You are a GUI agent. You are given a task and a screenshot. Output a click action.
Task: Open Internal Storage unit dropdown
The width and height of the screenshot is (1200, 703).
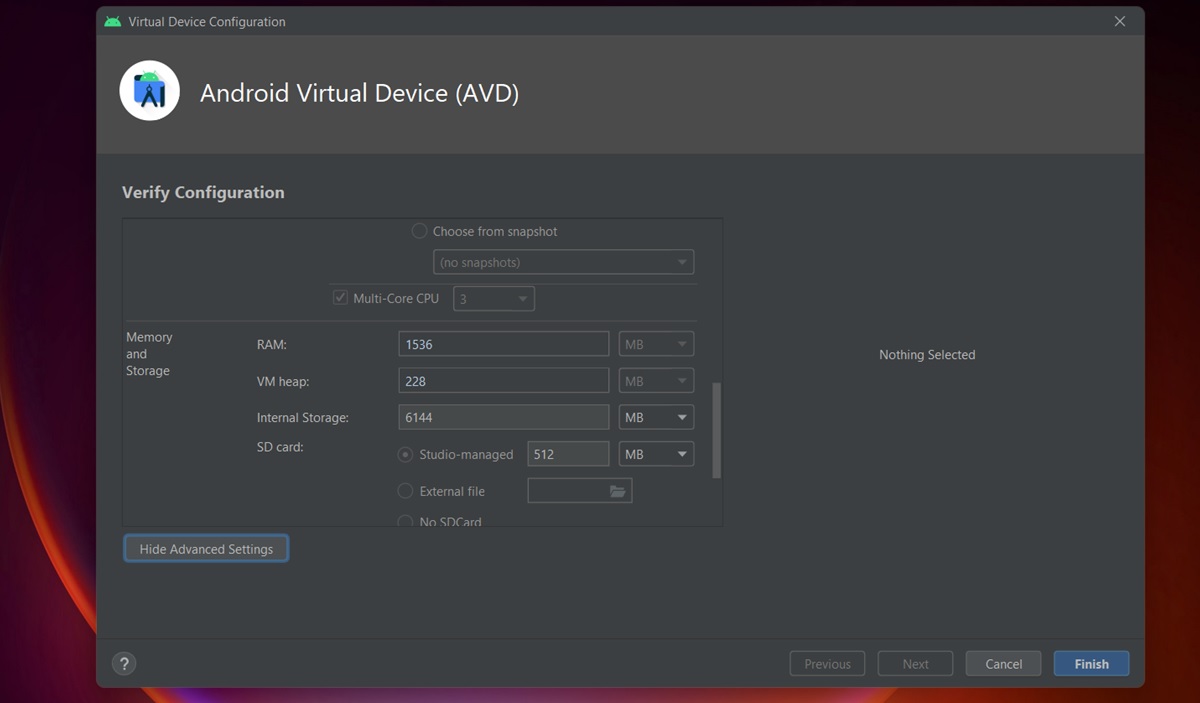(x=656, y=418)
